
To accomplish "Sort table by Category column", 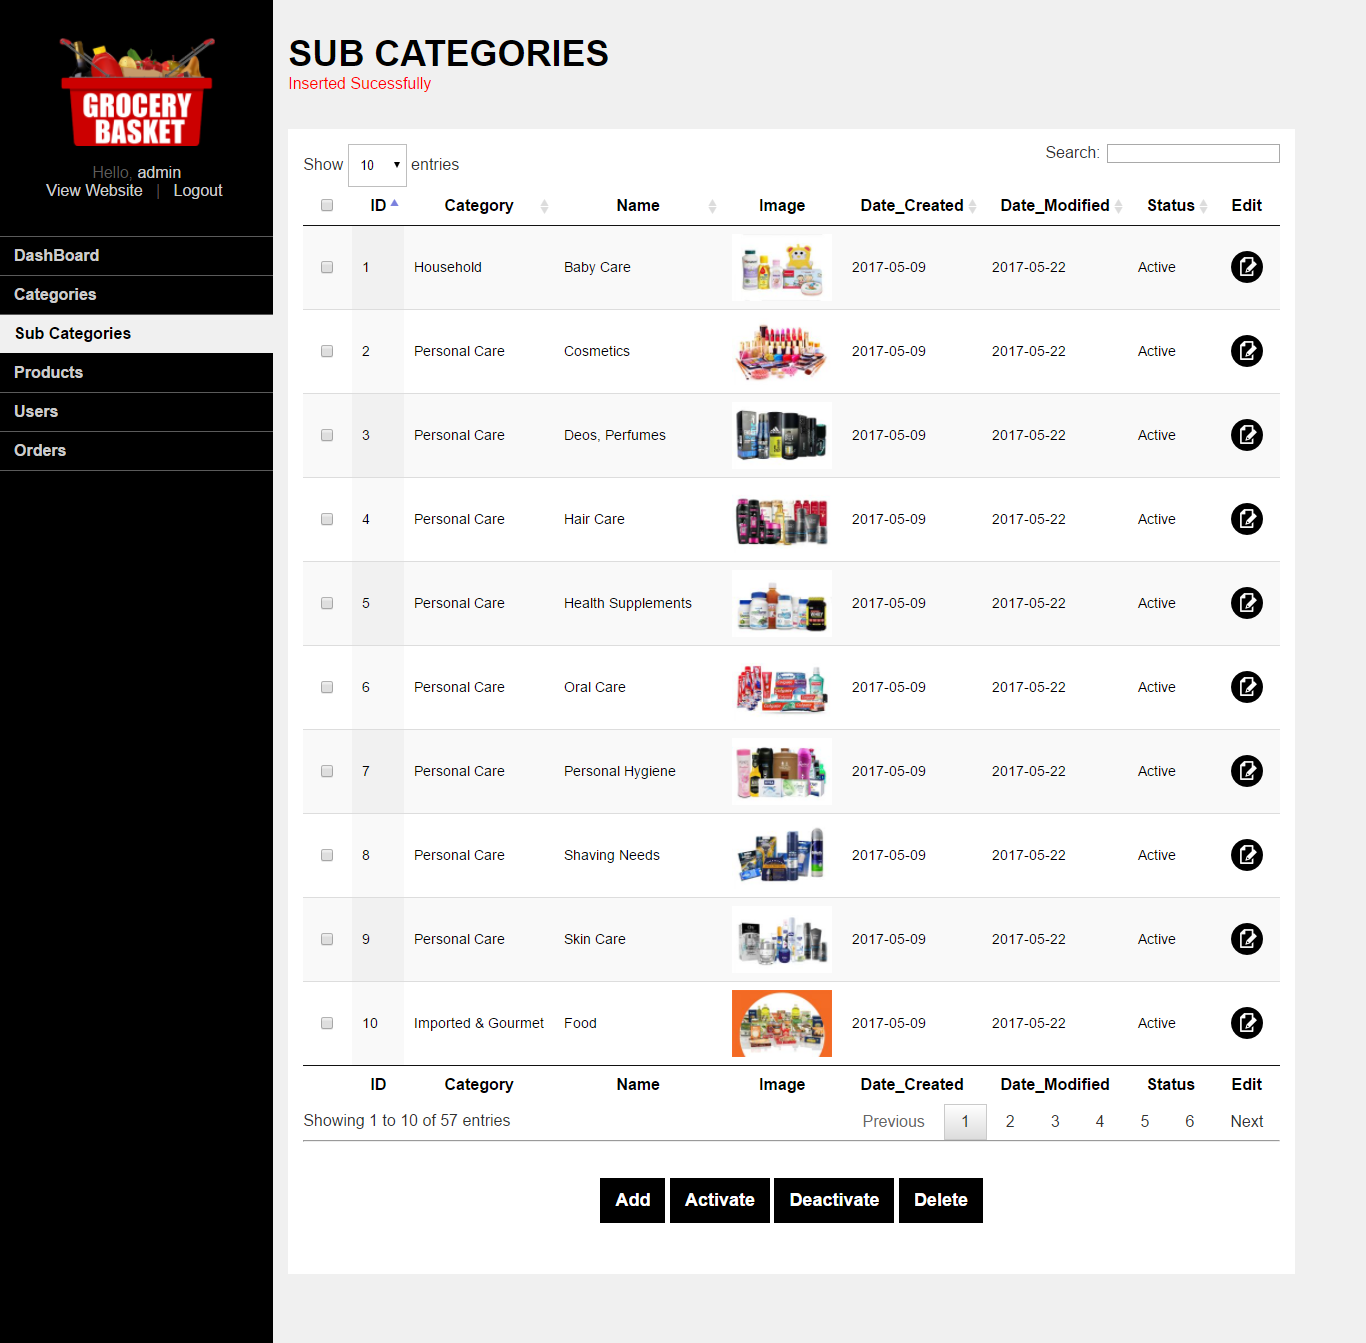I will 479,205.
